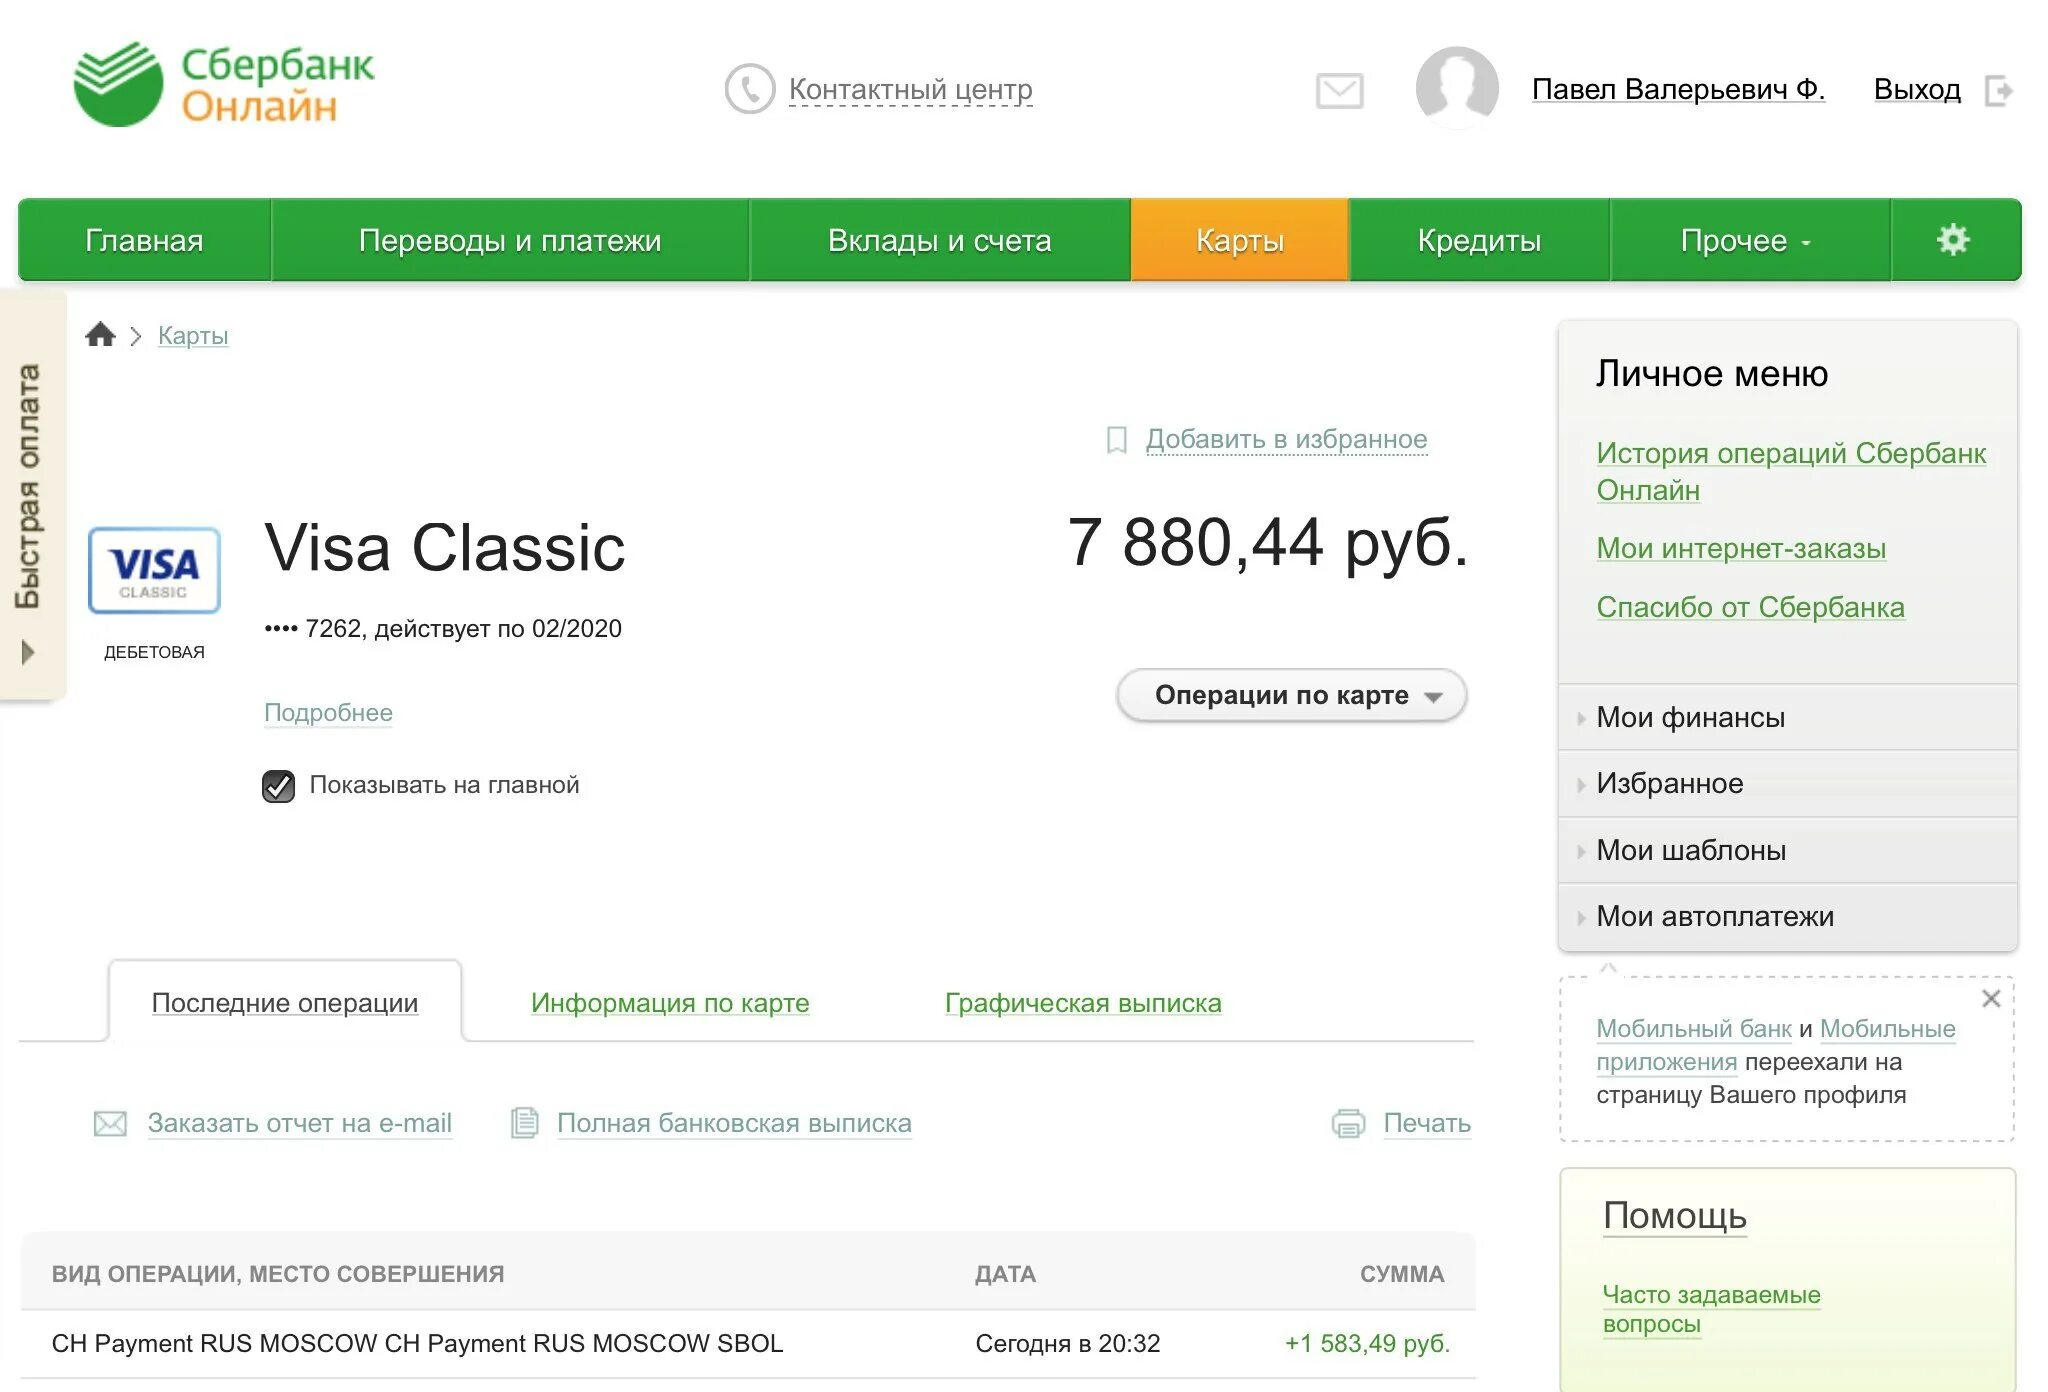Click 'Полная банковская выписка' link
This screenshot has height=1392, width=2048.
733,1123
